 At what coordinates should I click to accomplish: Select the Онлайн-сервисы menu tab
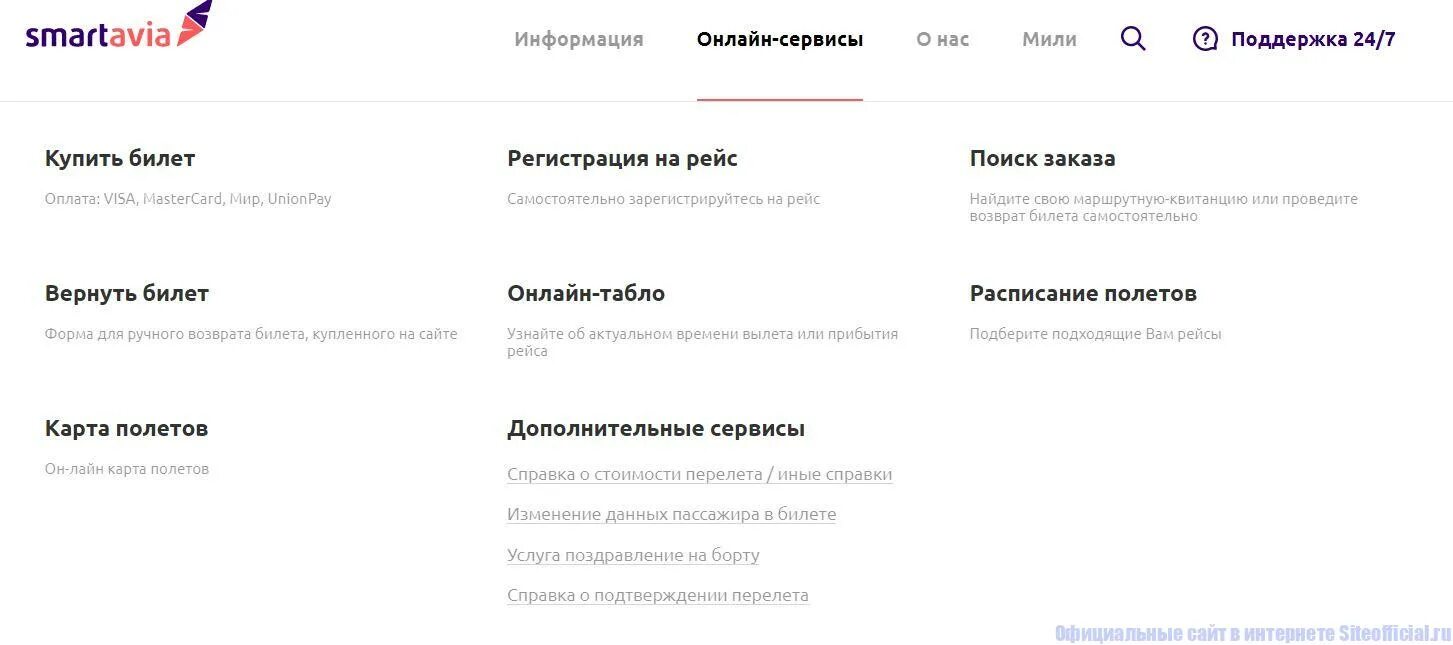(x=780, y=39)
